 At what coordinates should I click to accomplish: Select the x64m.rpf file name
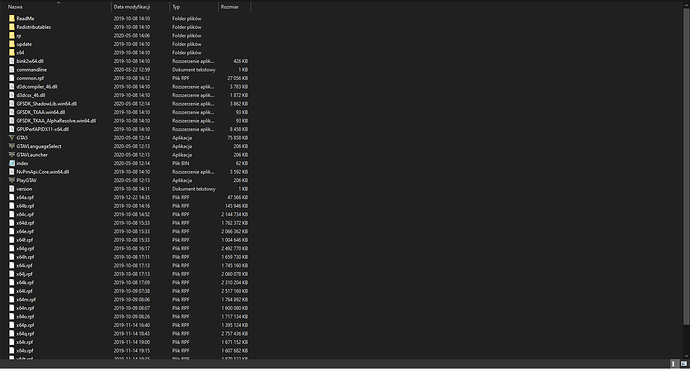(26, 299)
